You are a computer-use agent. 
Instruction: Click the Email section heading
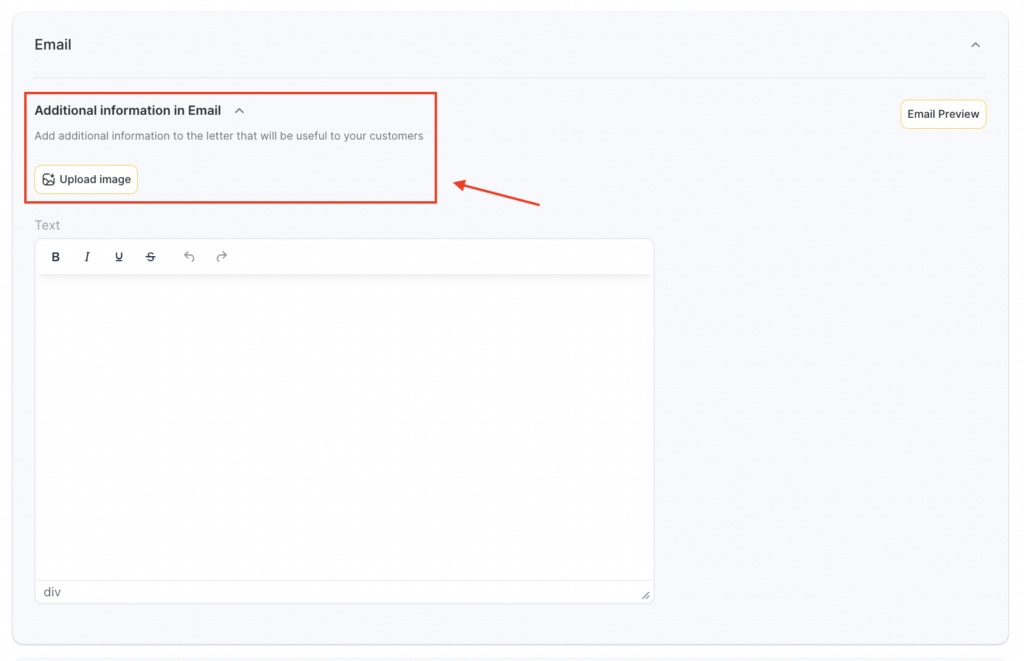(53, 45)
